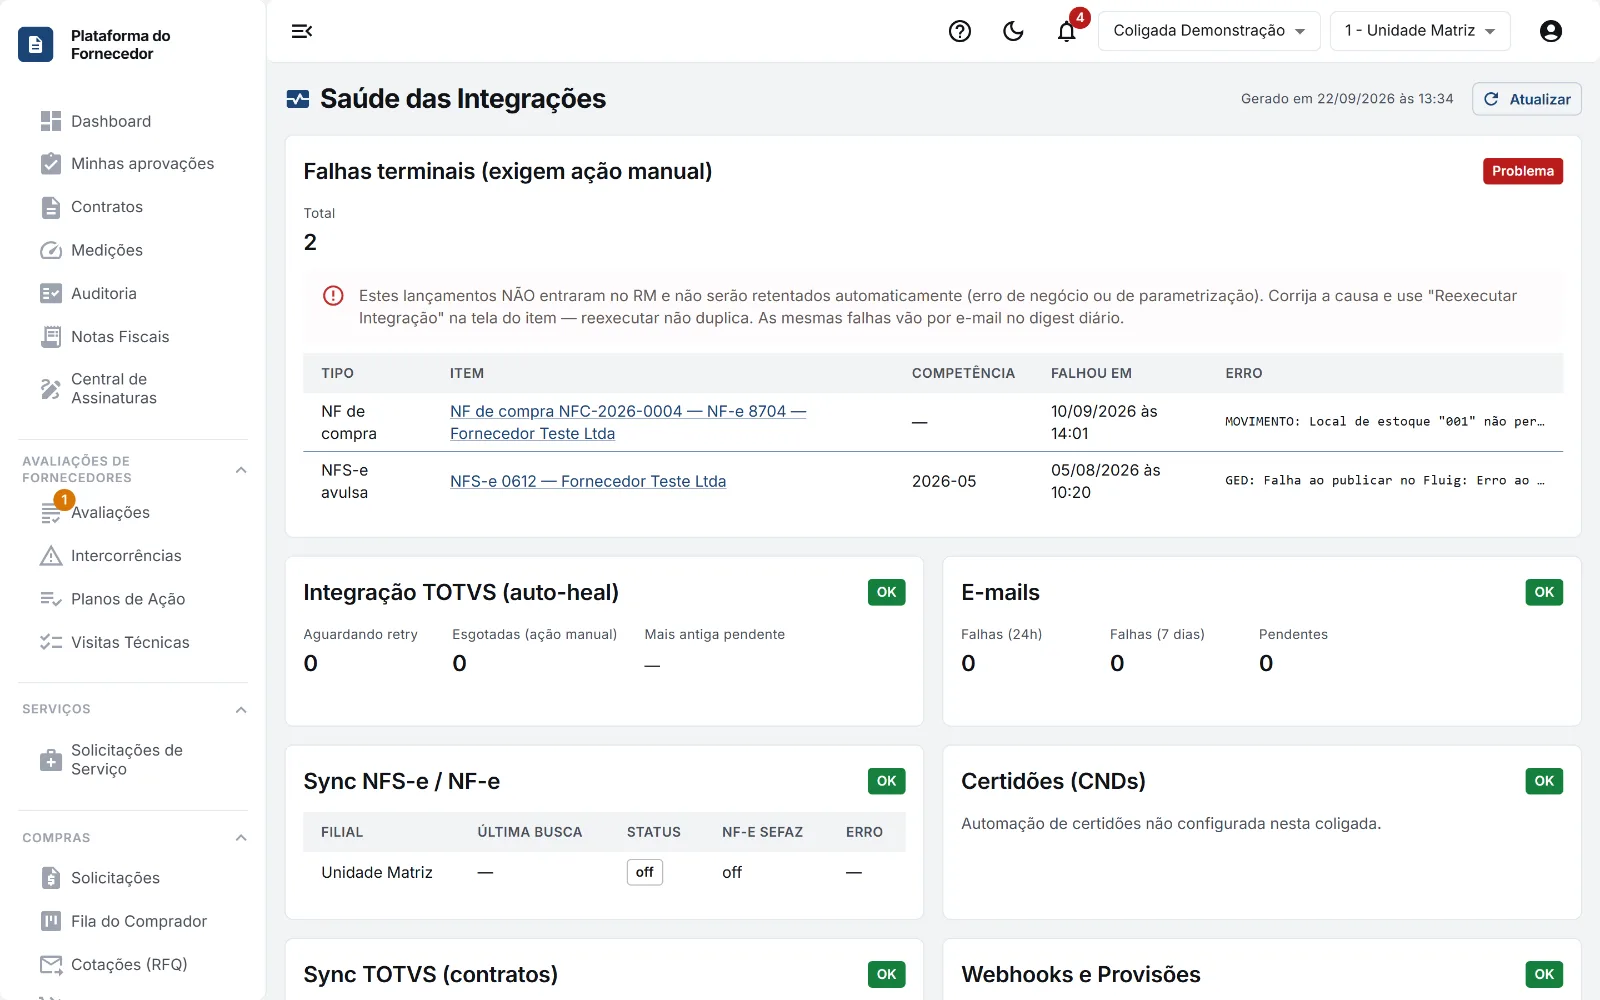
Task: Click the Fila do Comprador kanban icon
Action: pos(51,921)
